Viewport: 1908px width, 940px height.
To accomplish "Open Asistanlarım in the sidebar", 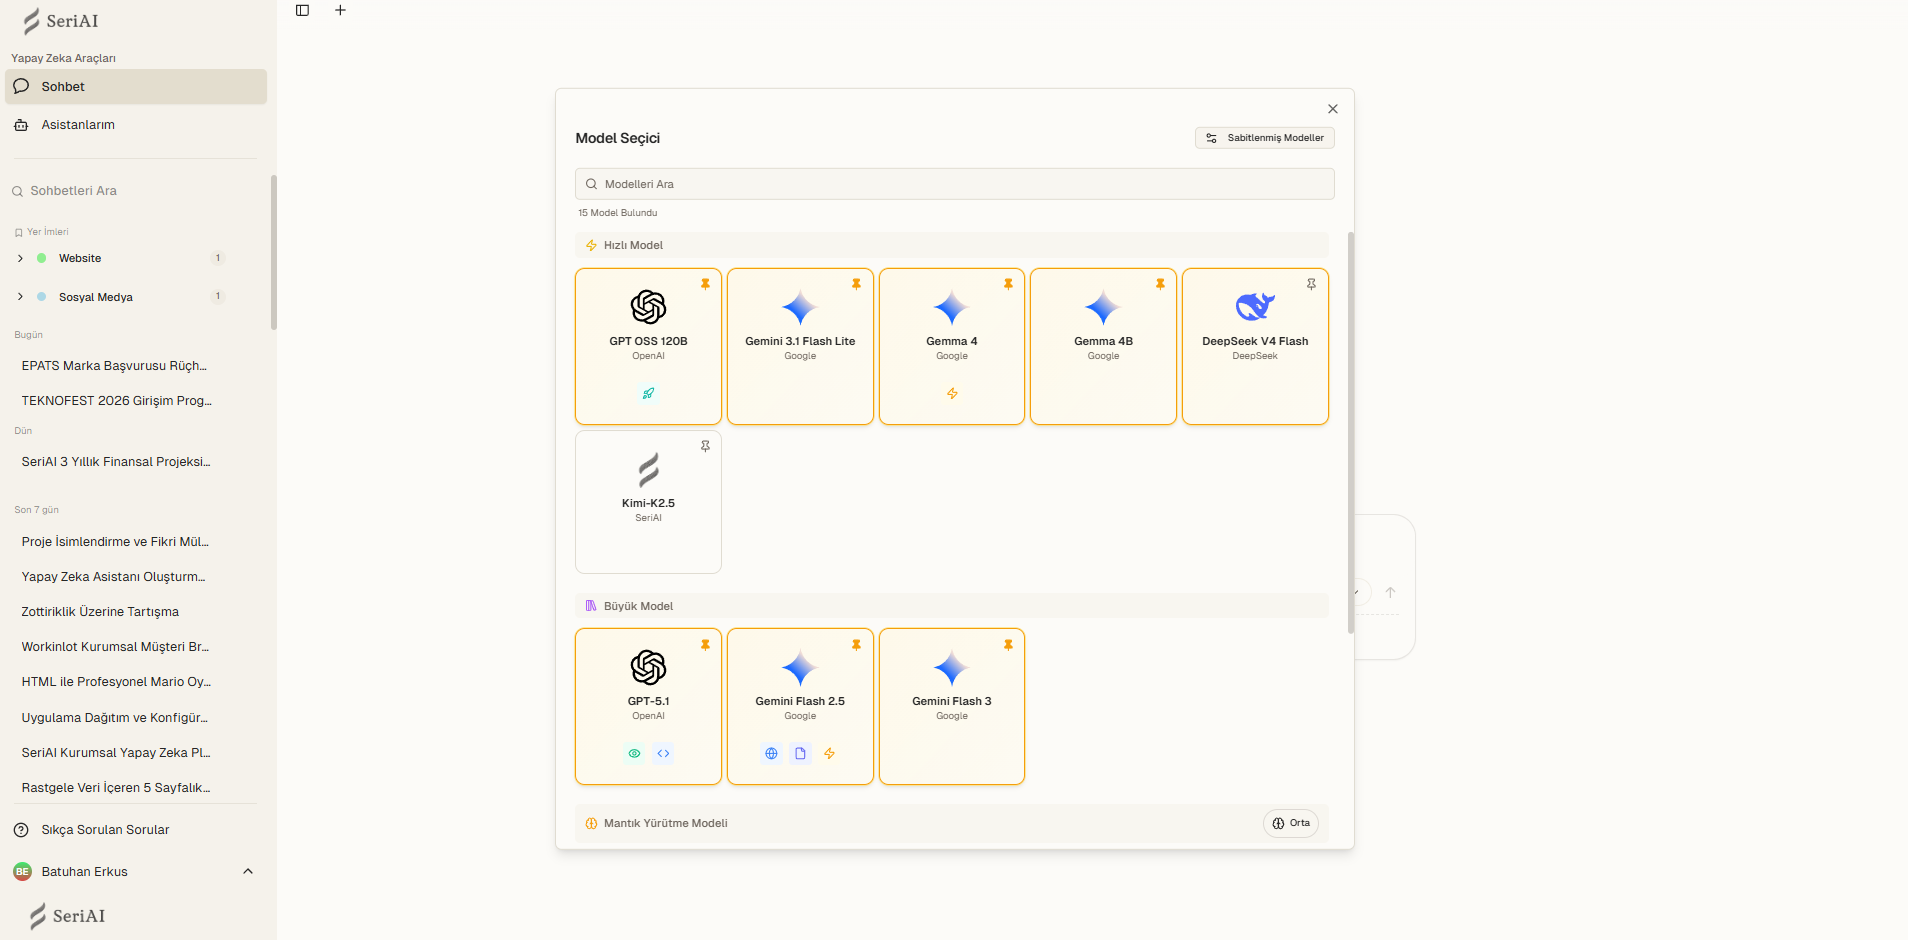I will [136, 125].
